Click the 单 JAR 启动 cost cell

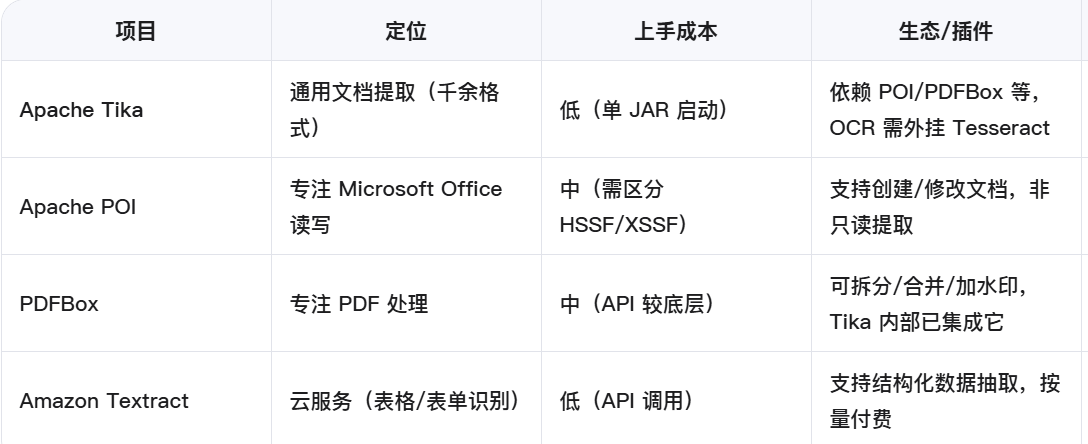[x=643, y=110]
